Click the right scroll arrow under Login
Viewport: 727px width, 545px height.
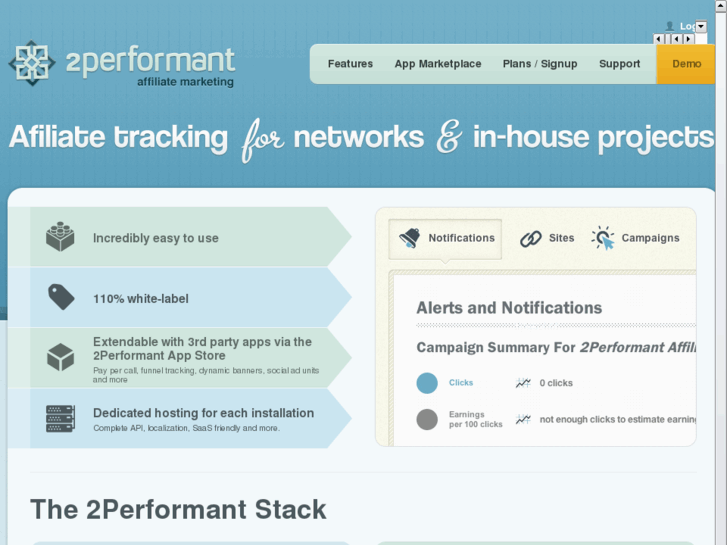(x=689, y=39)
